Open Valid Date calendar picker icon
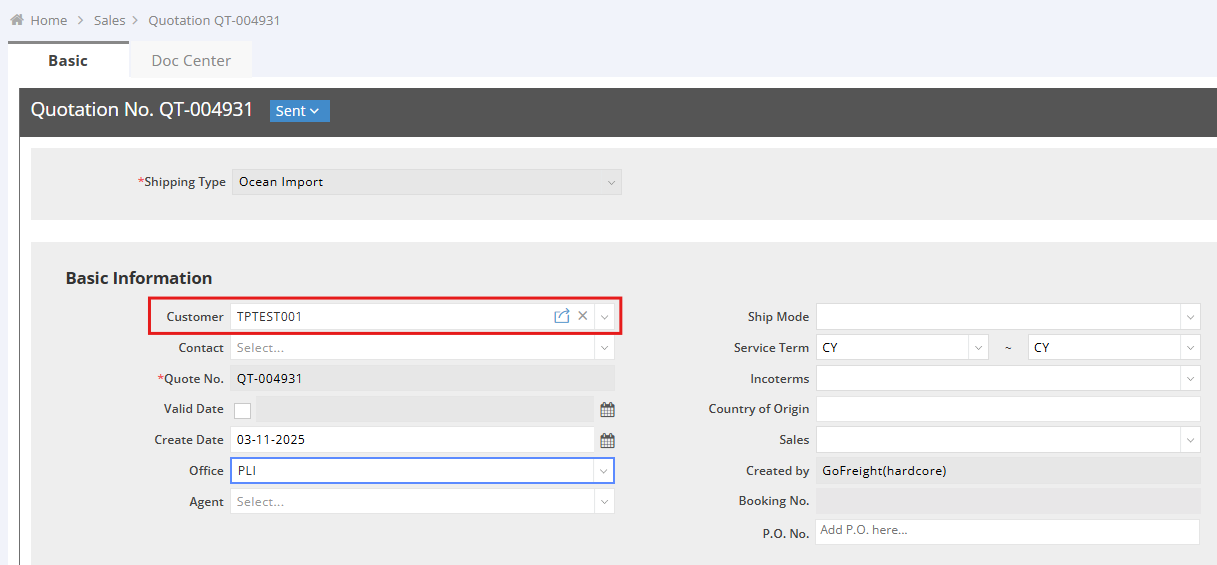 pyautogui.click(x=607, y=409)
